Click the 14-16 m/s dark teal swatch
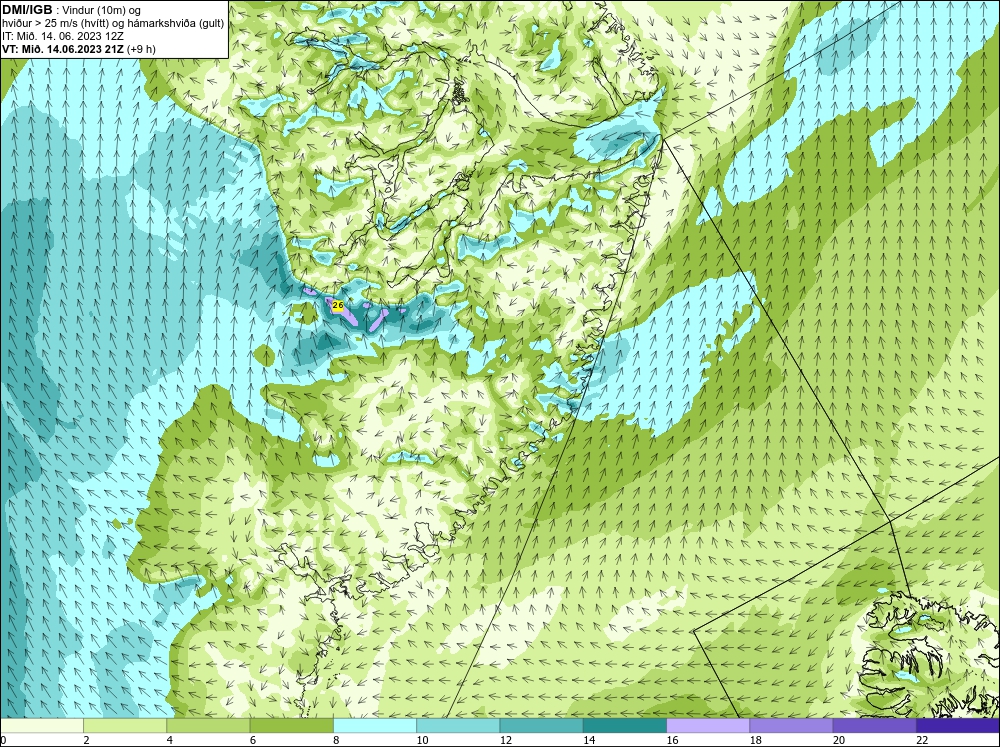Image resolution: width=1000 pixels, height=747 pixels. (625, 725)
